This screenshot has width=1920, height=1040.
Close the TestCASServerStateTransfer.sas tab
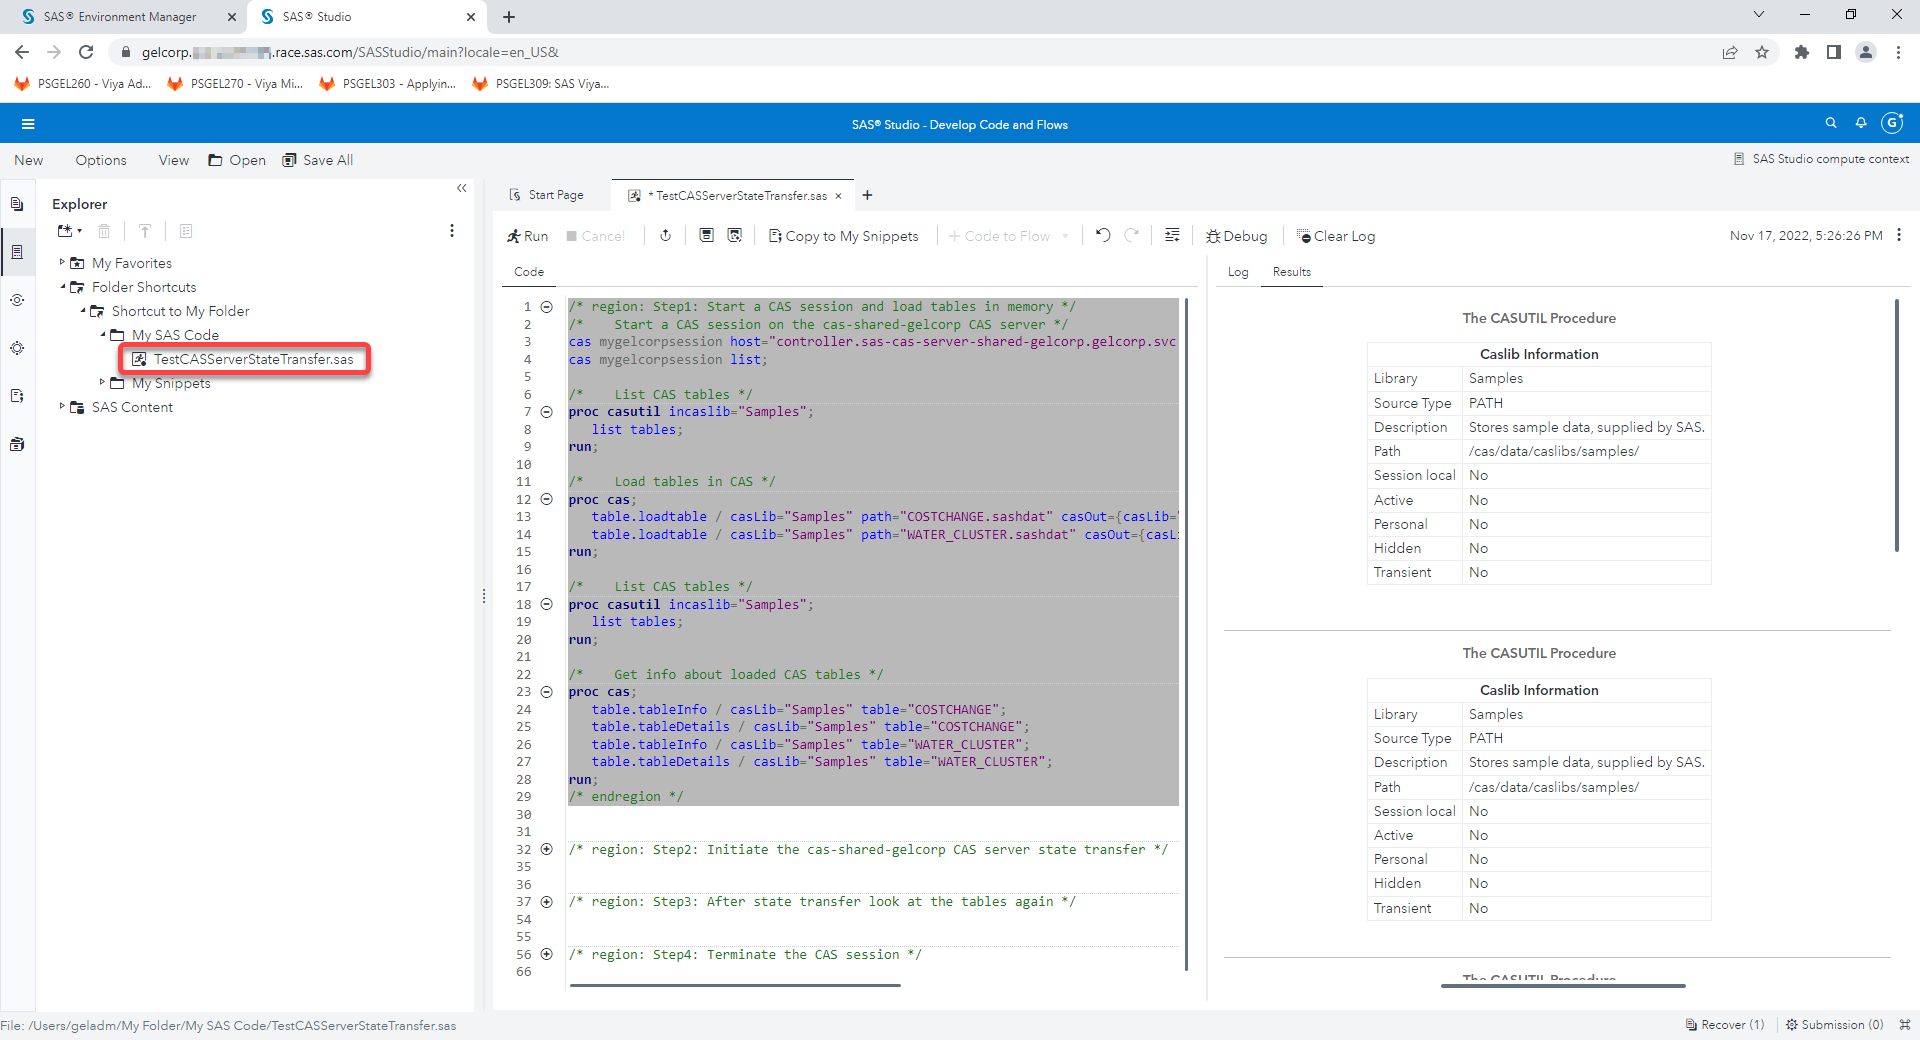pos(838,196)
